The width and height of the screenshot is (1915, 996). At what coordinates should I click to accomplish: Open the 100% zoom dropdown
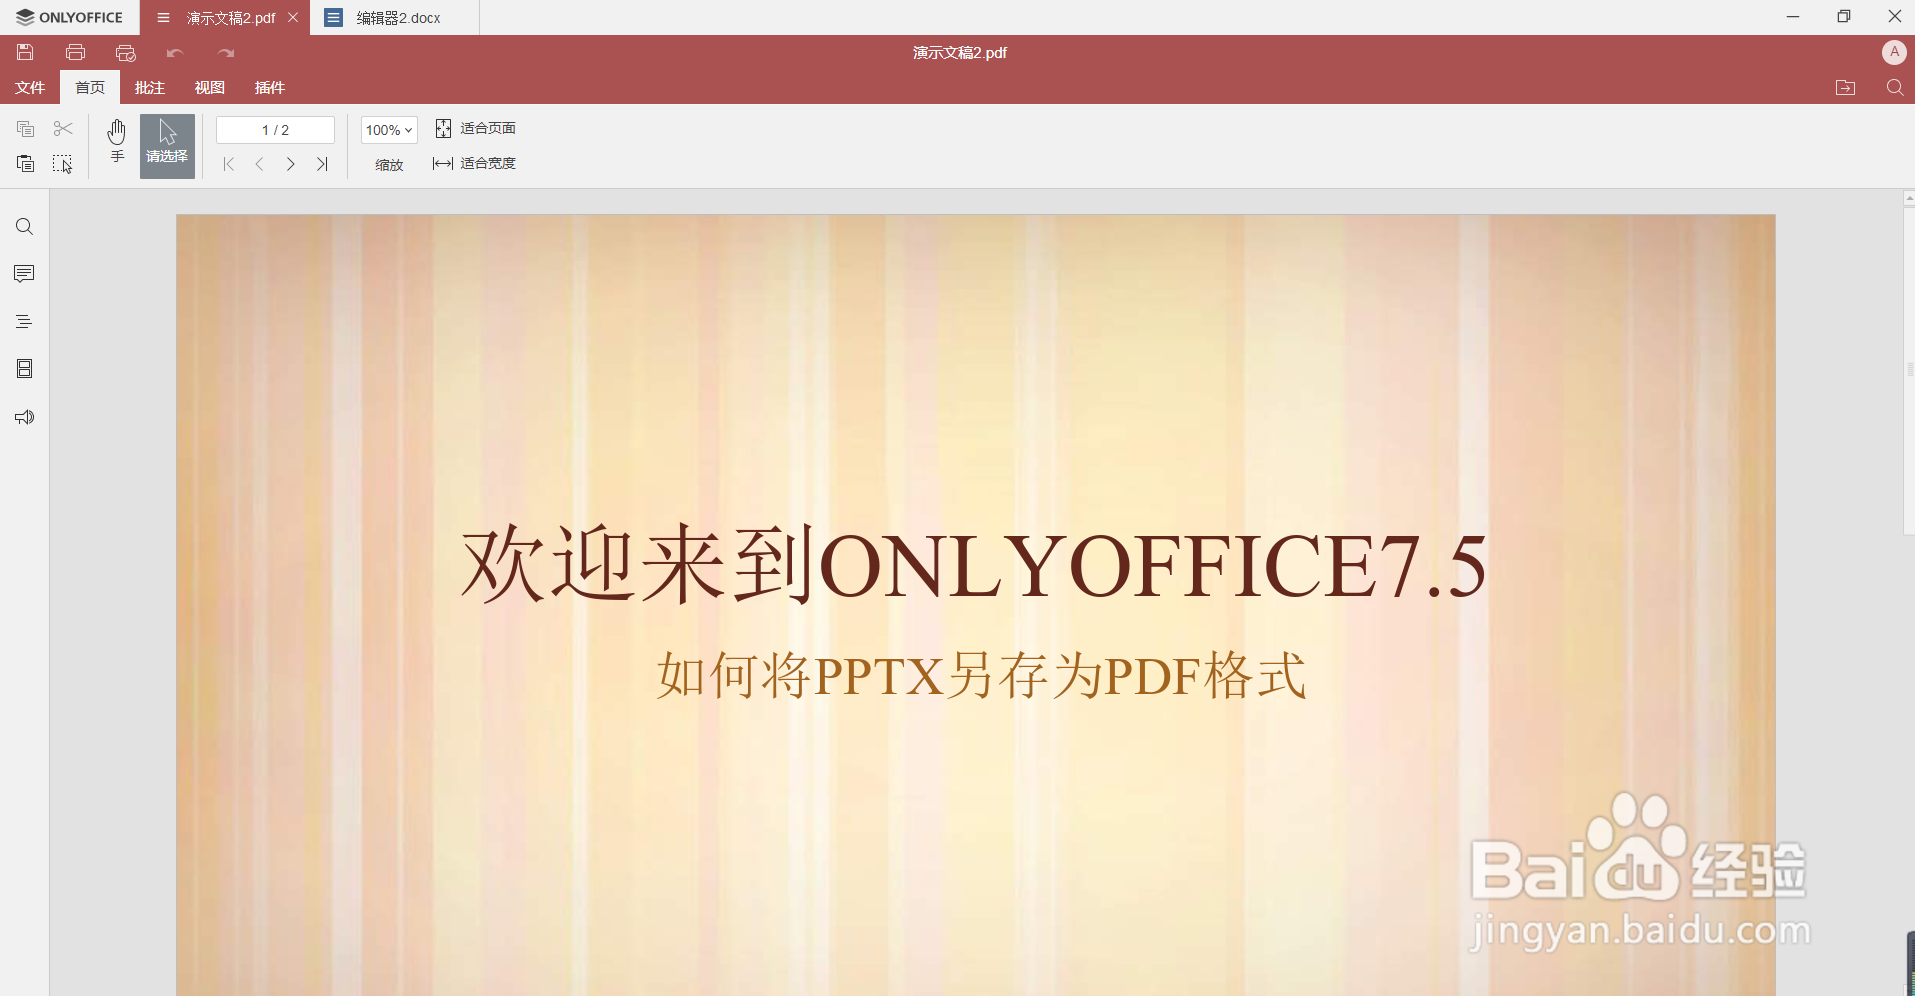click(389, 130)
